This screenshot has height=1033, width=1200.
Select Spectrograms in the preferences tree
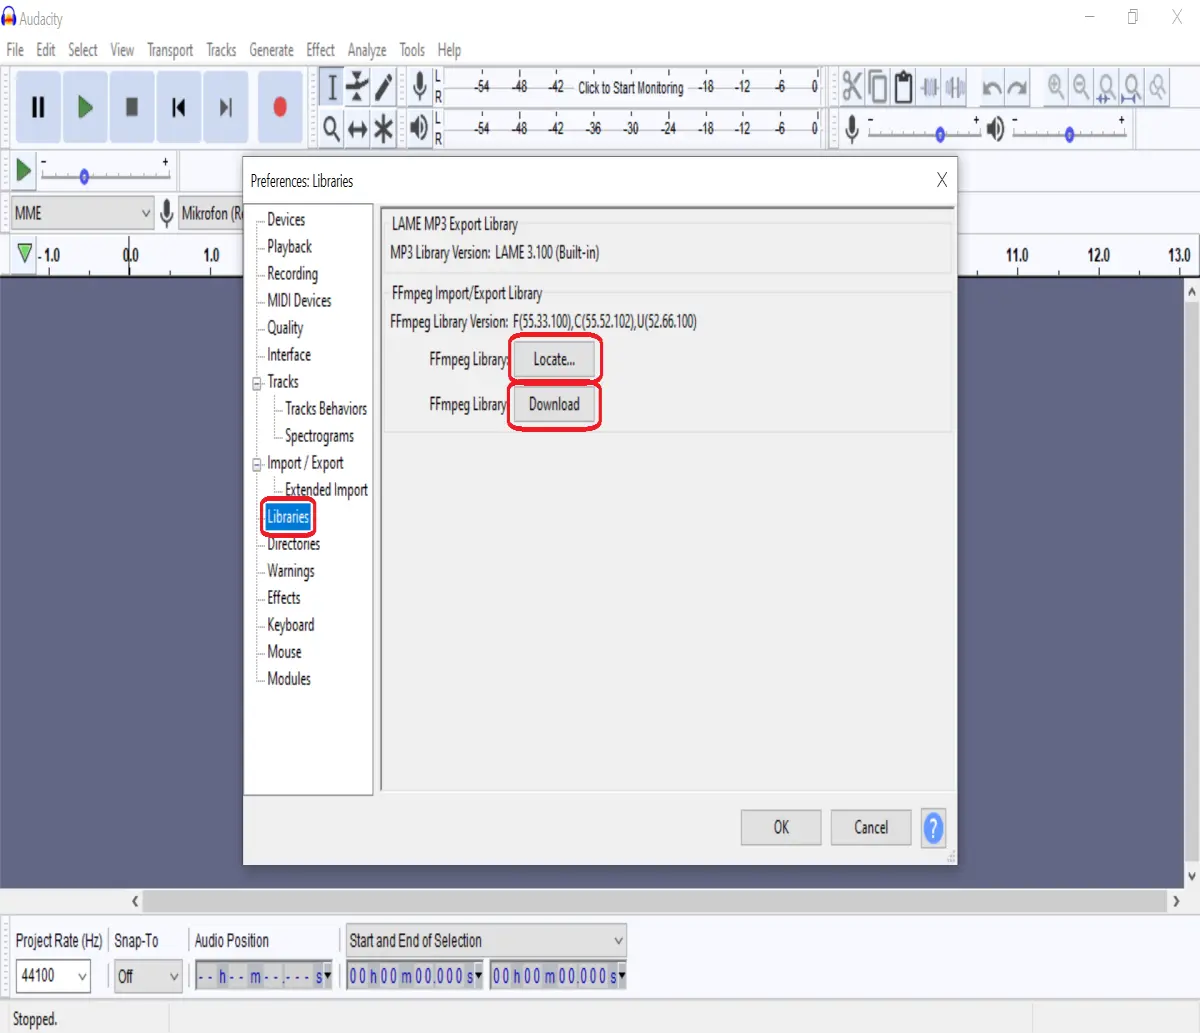319,436
